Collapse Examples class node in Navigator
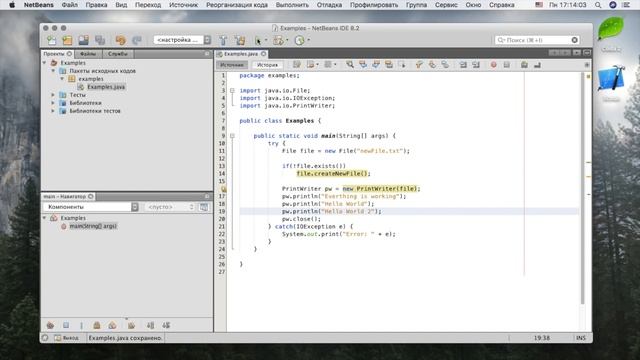This screenshot has height=360, width=640. (x=44, y=218)
